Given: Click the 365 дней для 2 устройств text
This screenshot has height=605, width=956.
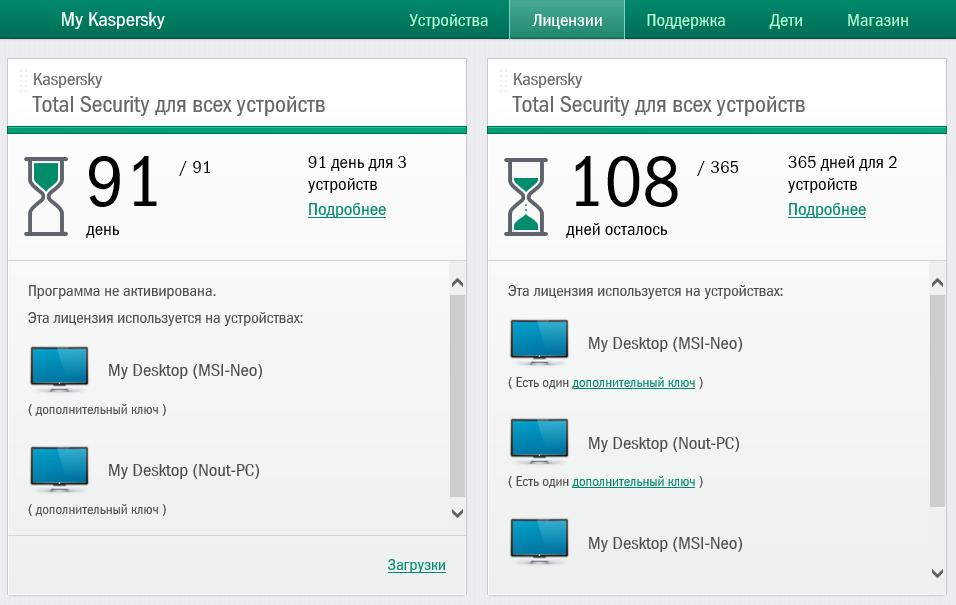Looking at the screenshot, I should tap(843, 173).
